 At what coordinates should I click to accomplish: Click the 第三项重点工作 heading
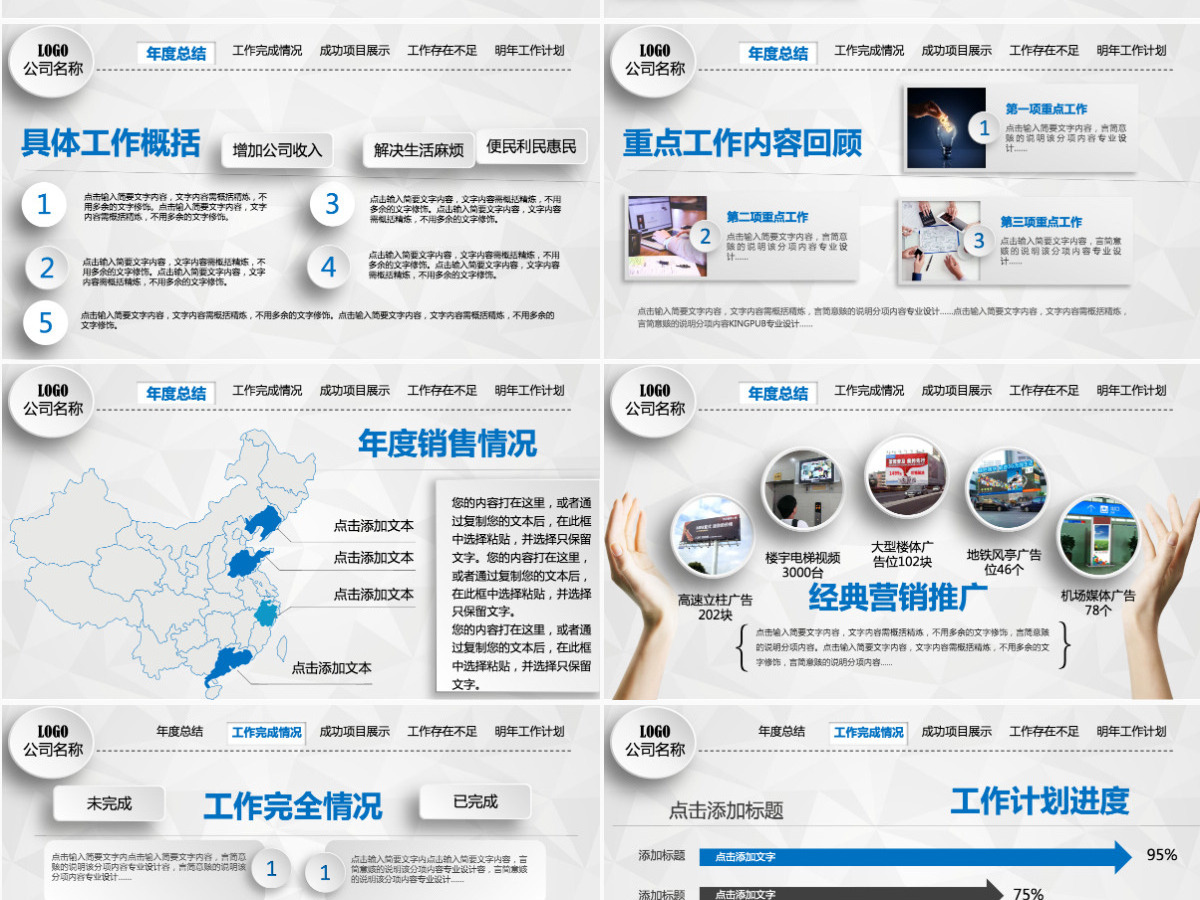1041,222
